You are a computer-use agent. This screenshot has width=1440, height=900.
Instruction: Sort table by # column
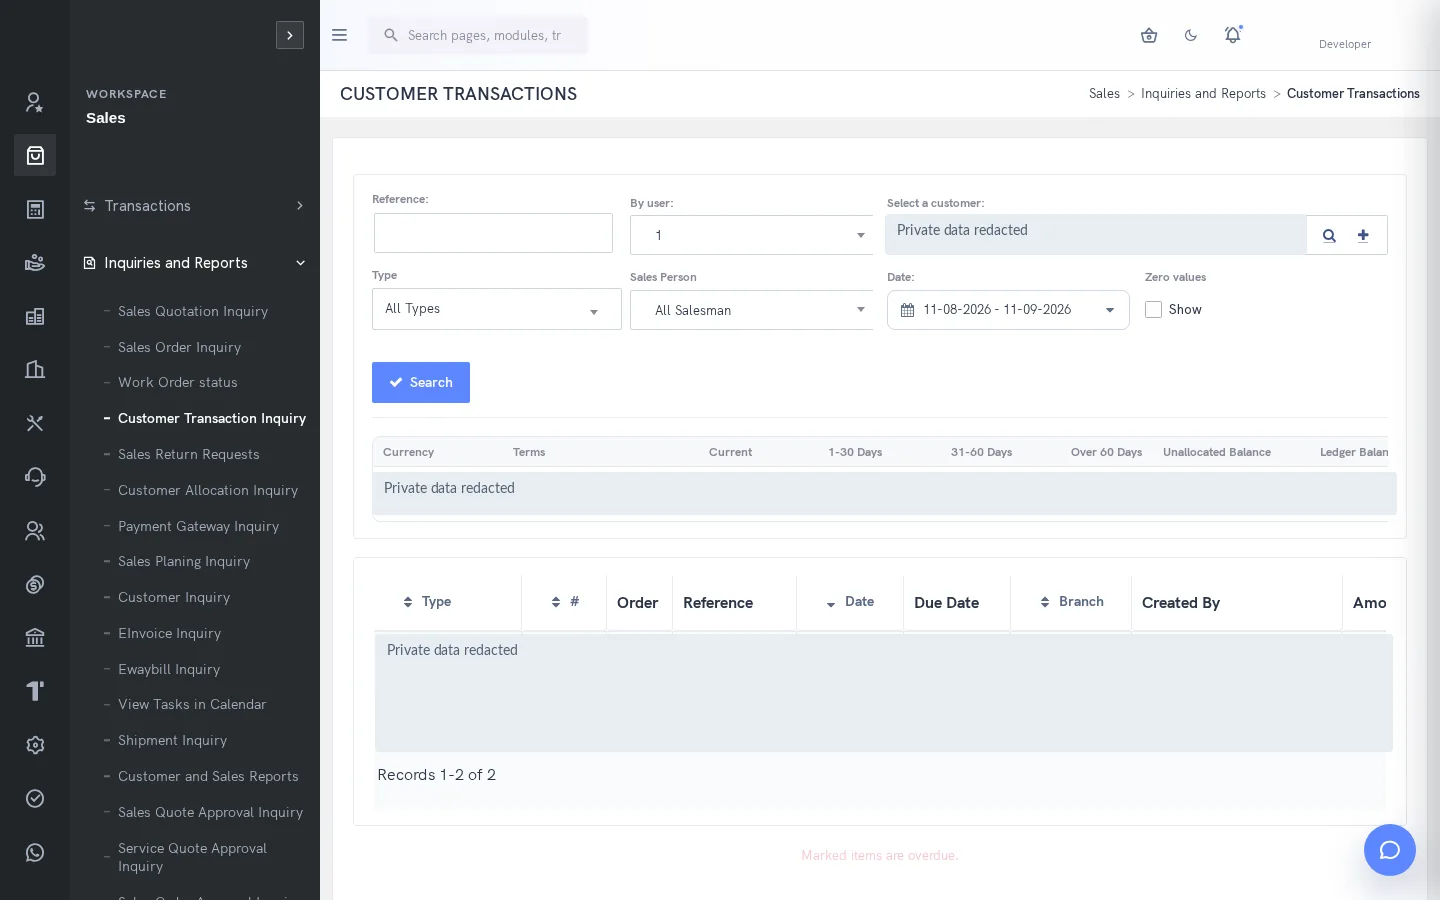tap(565, 602)
